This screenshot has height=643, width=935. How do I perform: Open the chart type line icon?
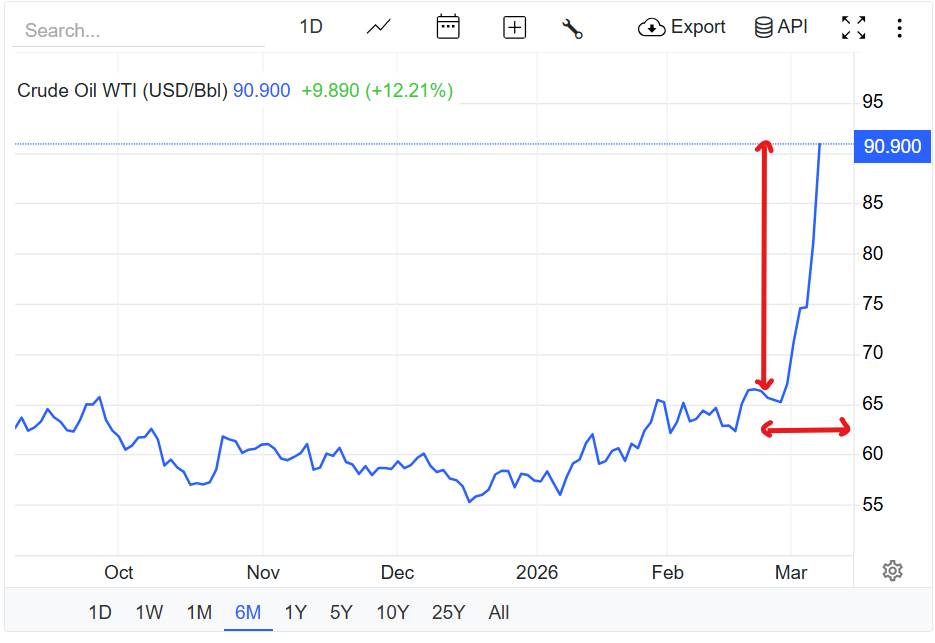378,27
